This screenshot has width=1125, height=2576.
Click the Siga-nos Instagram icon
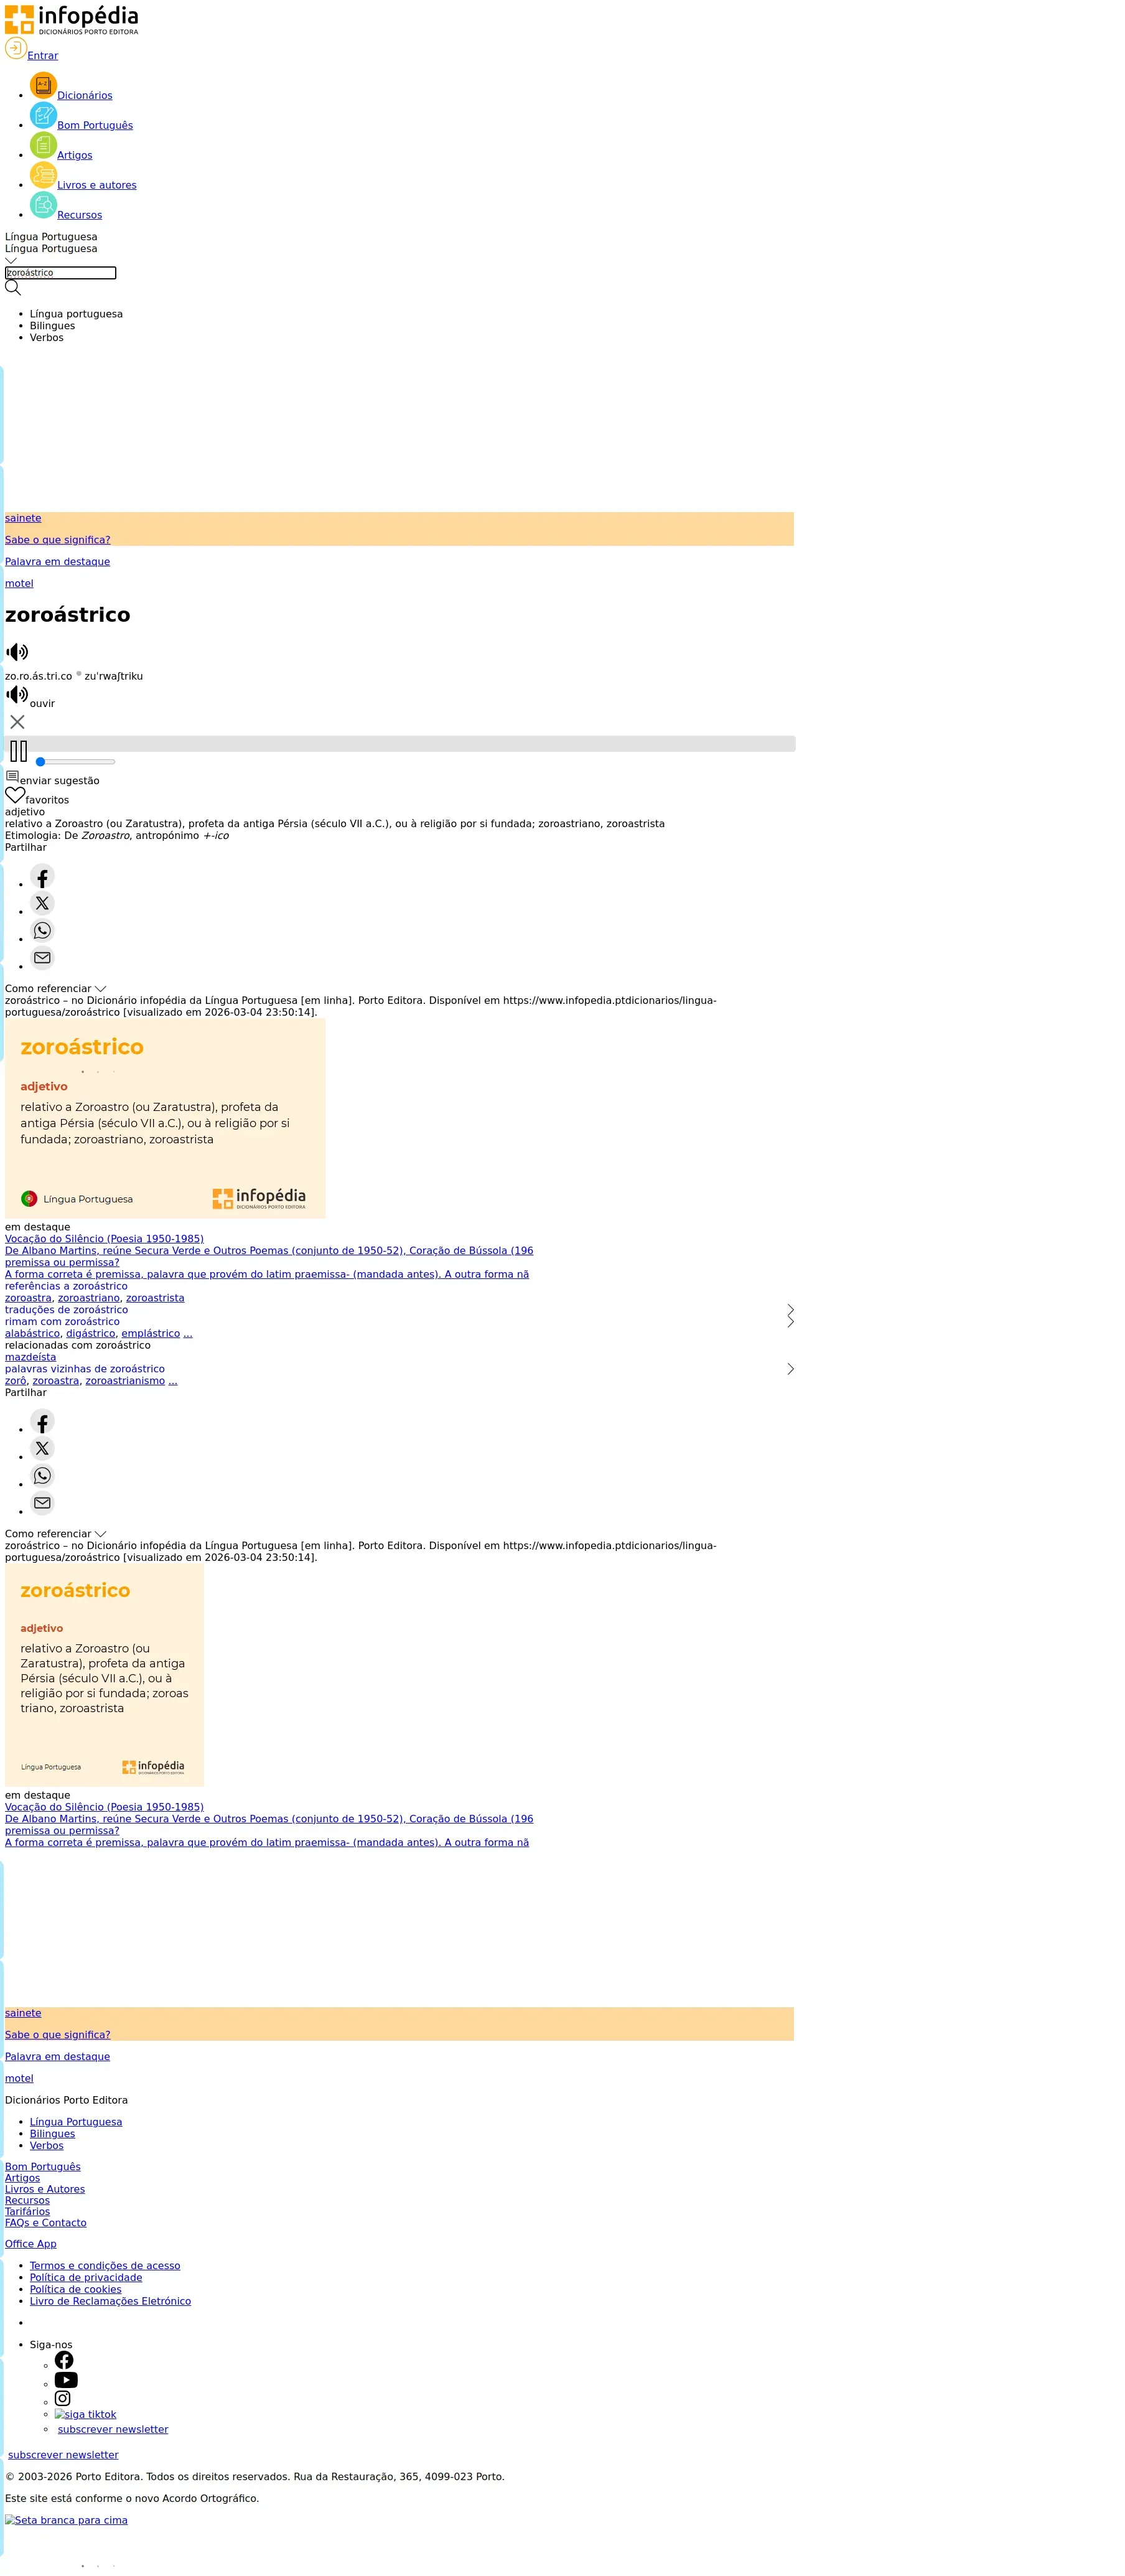point(63,2399)
